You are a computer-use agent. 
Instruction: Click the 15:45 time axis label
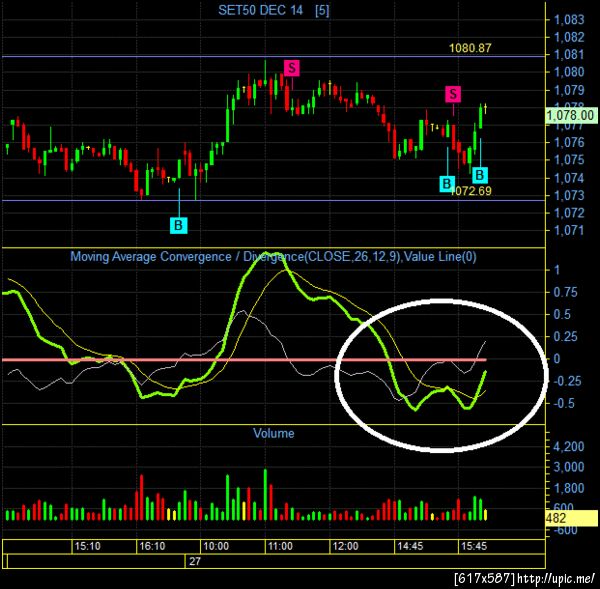pos(474,546)
